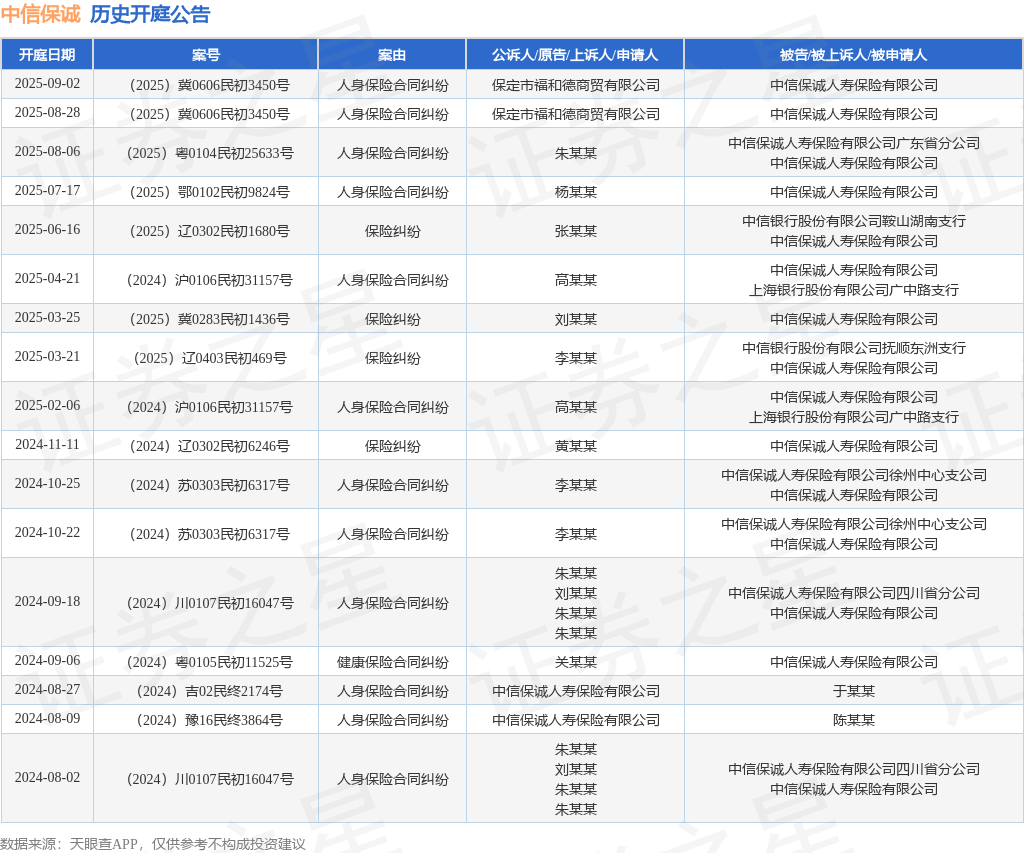This screenshot has width=1024, height=853.
Task: Click the date 2025-03-25
Action: 47,317
